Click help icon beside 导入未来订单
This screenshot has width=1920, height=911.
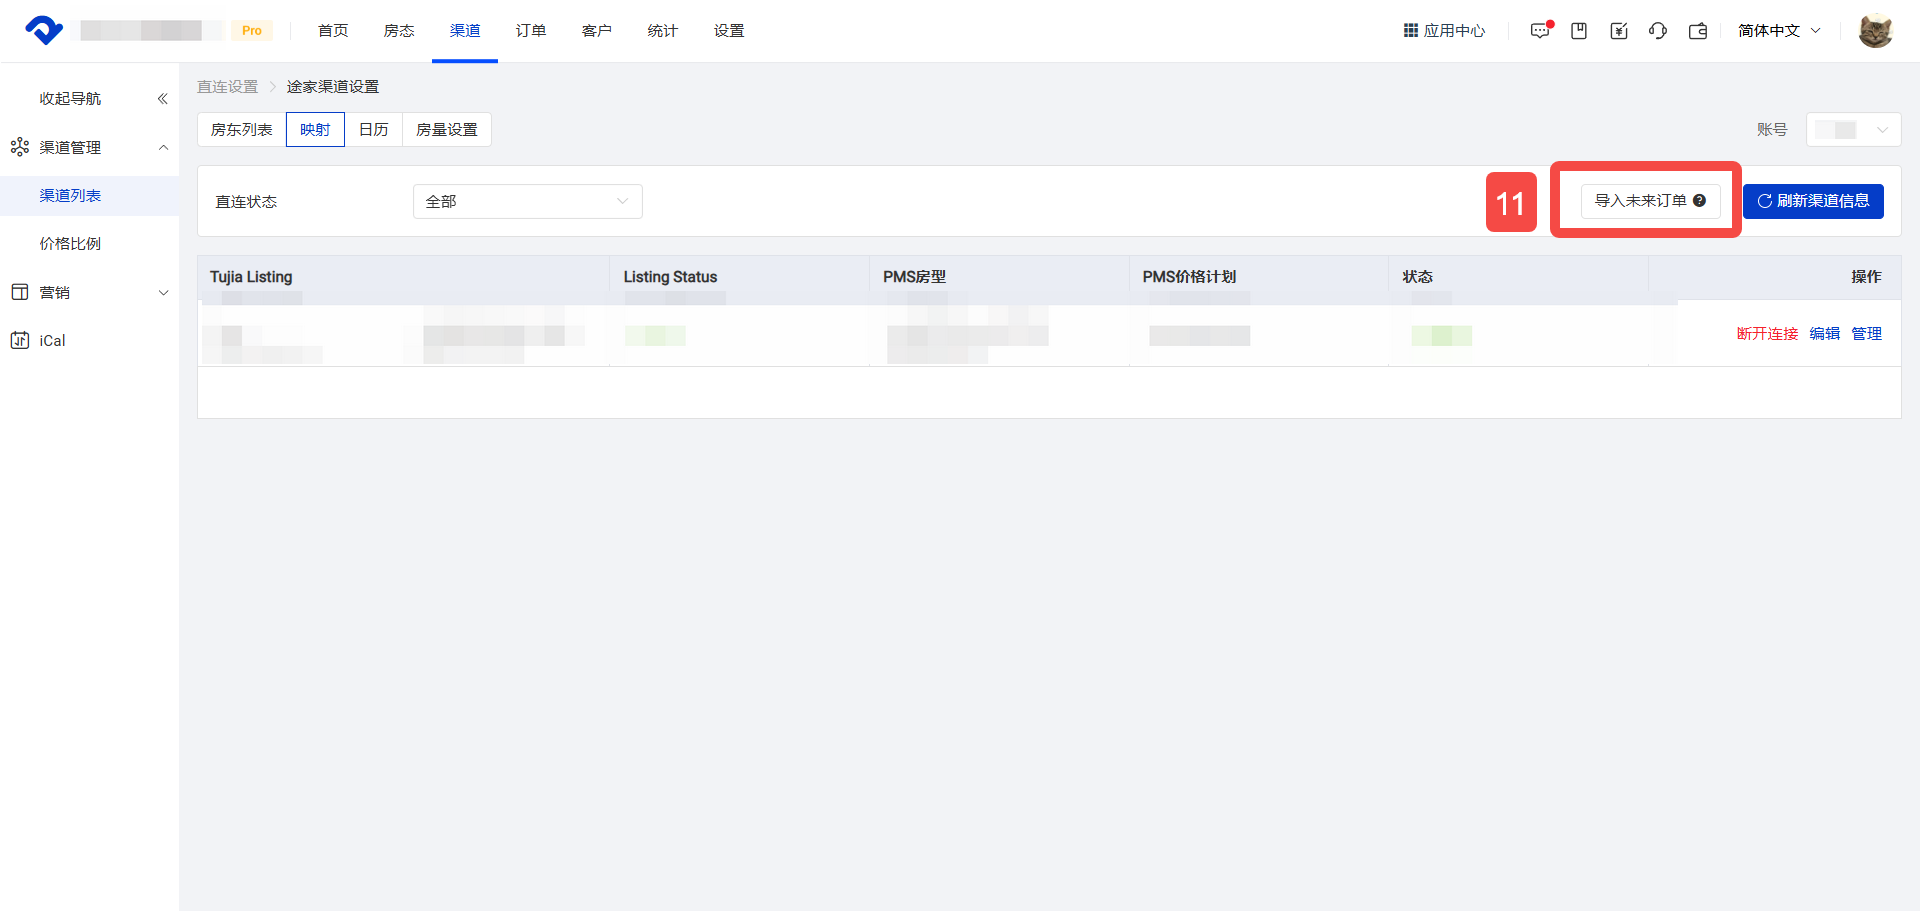pyautogui.click(x=1700, y=201)
